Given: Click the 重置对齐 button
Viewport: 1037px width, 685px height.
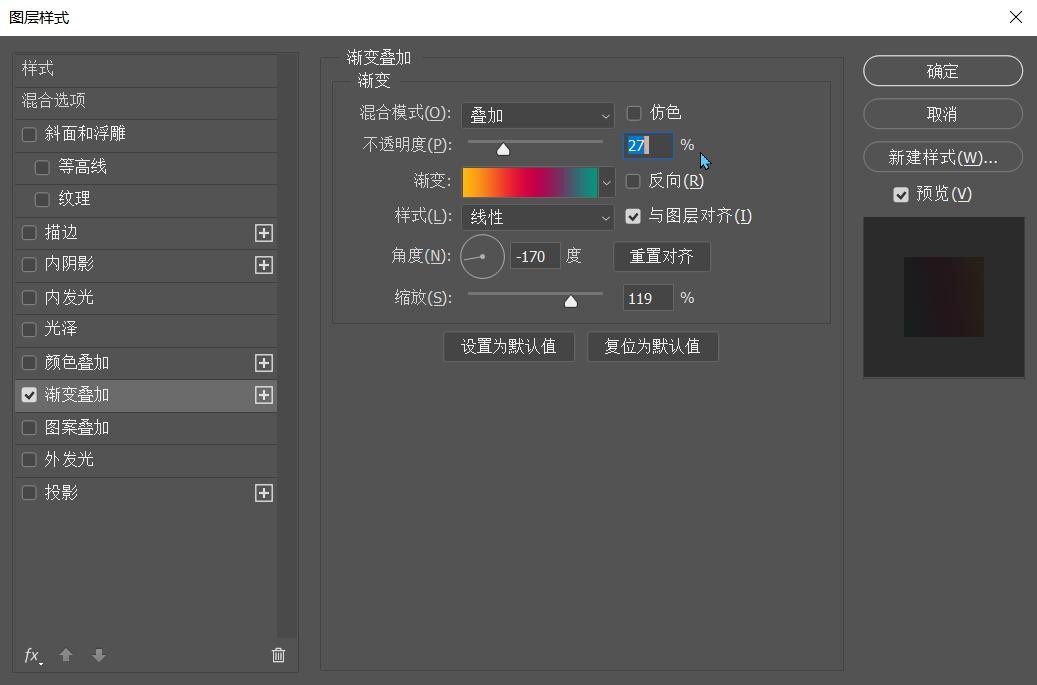Looking at the screenshot, I should [661, 257].
